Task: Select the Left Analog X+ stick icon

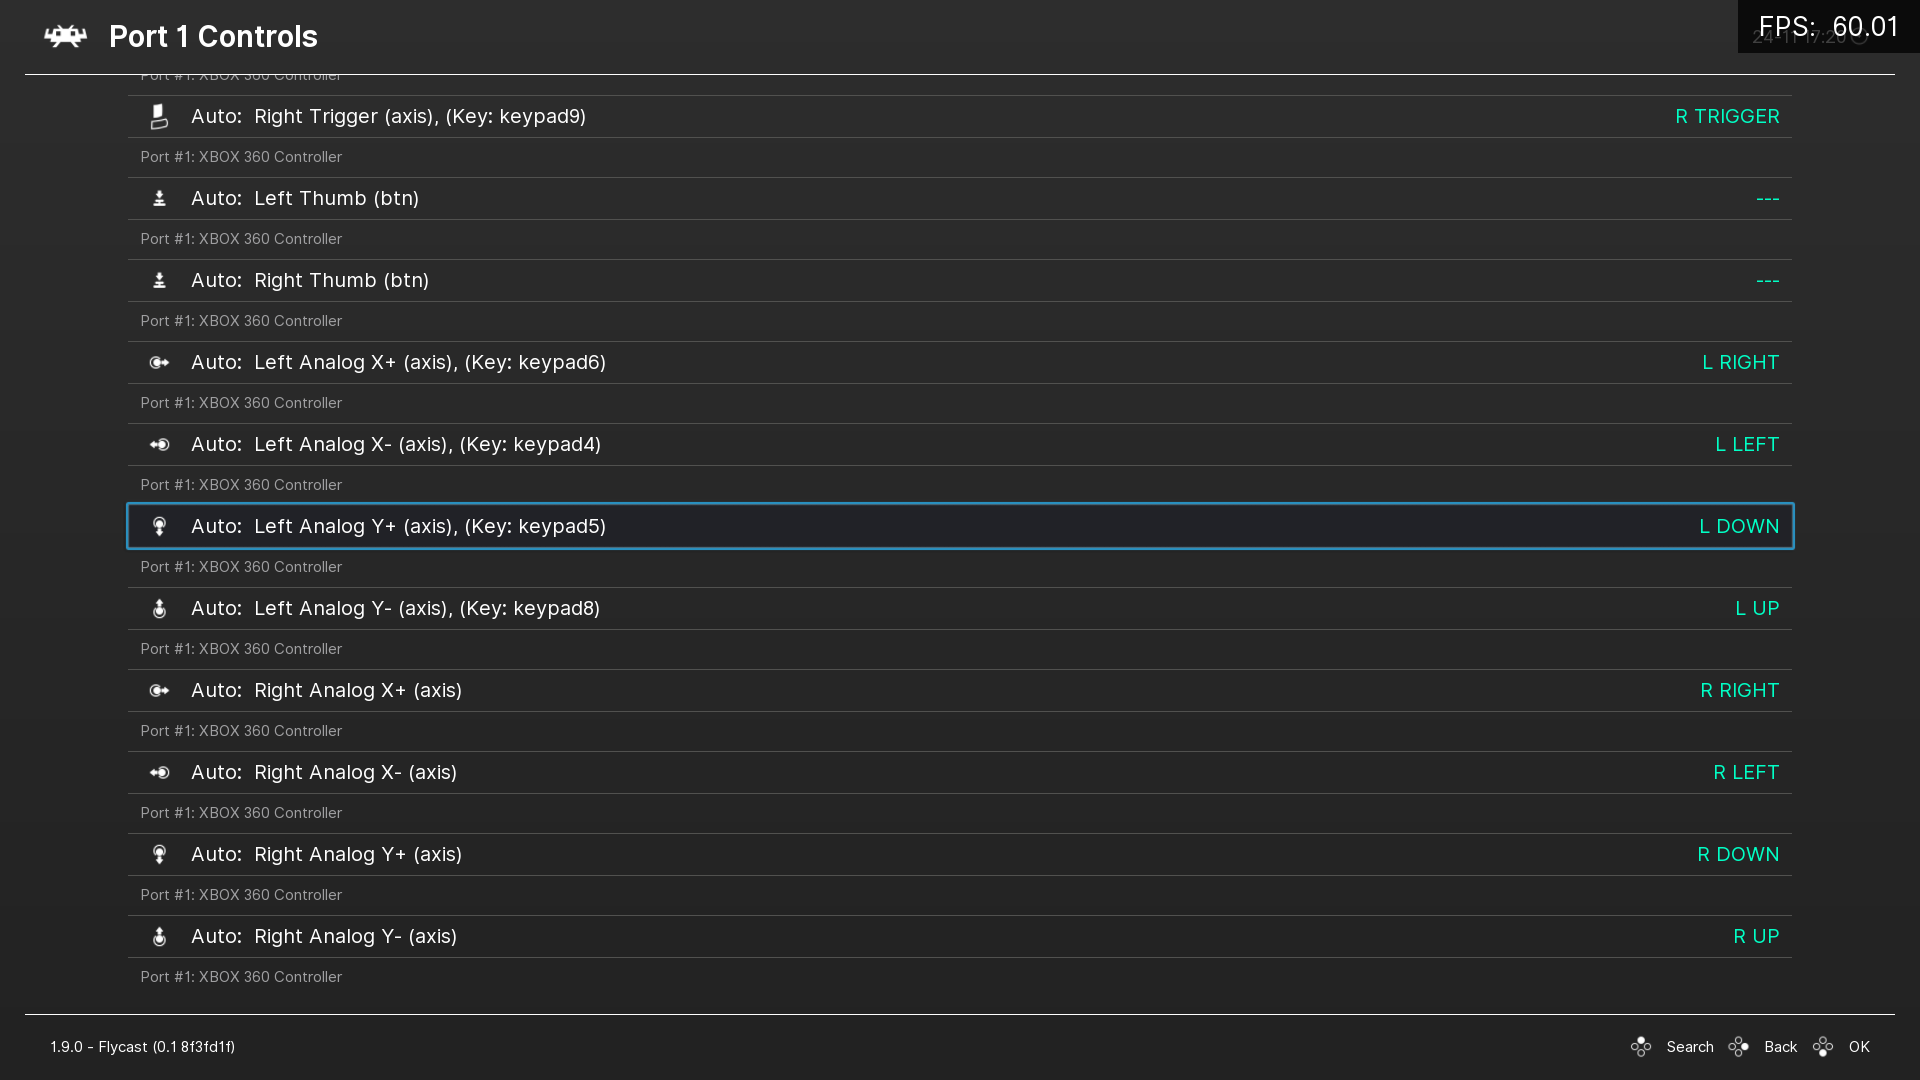Action: click(x=159, y=362)
